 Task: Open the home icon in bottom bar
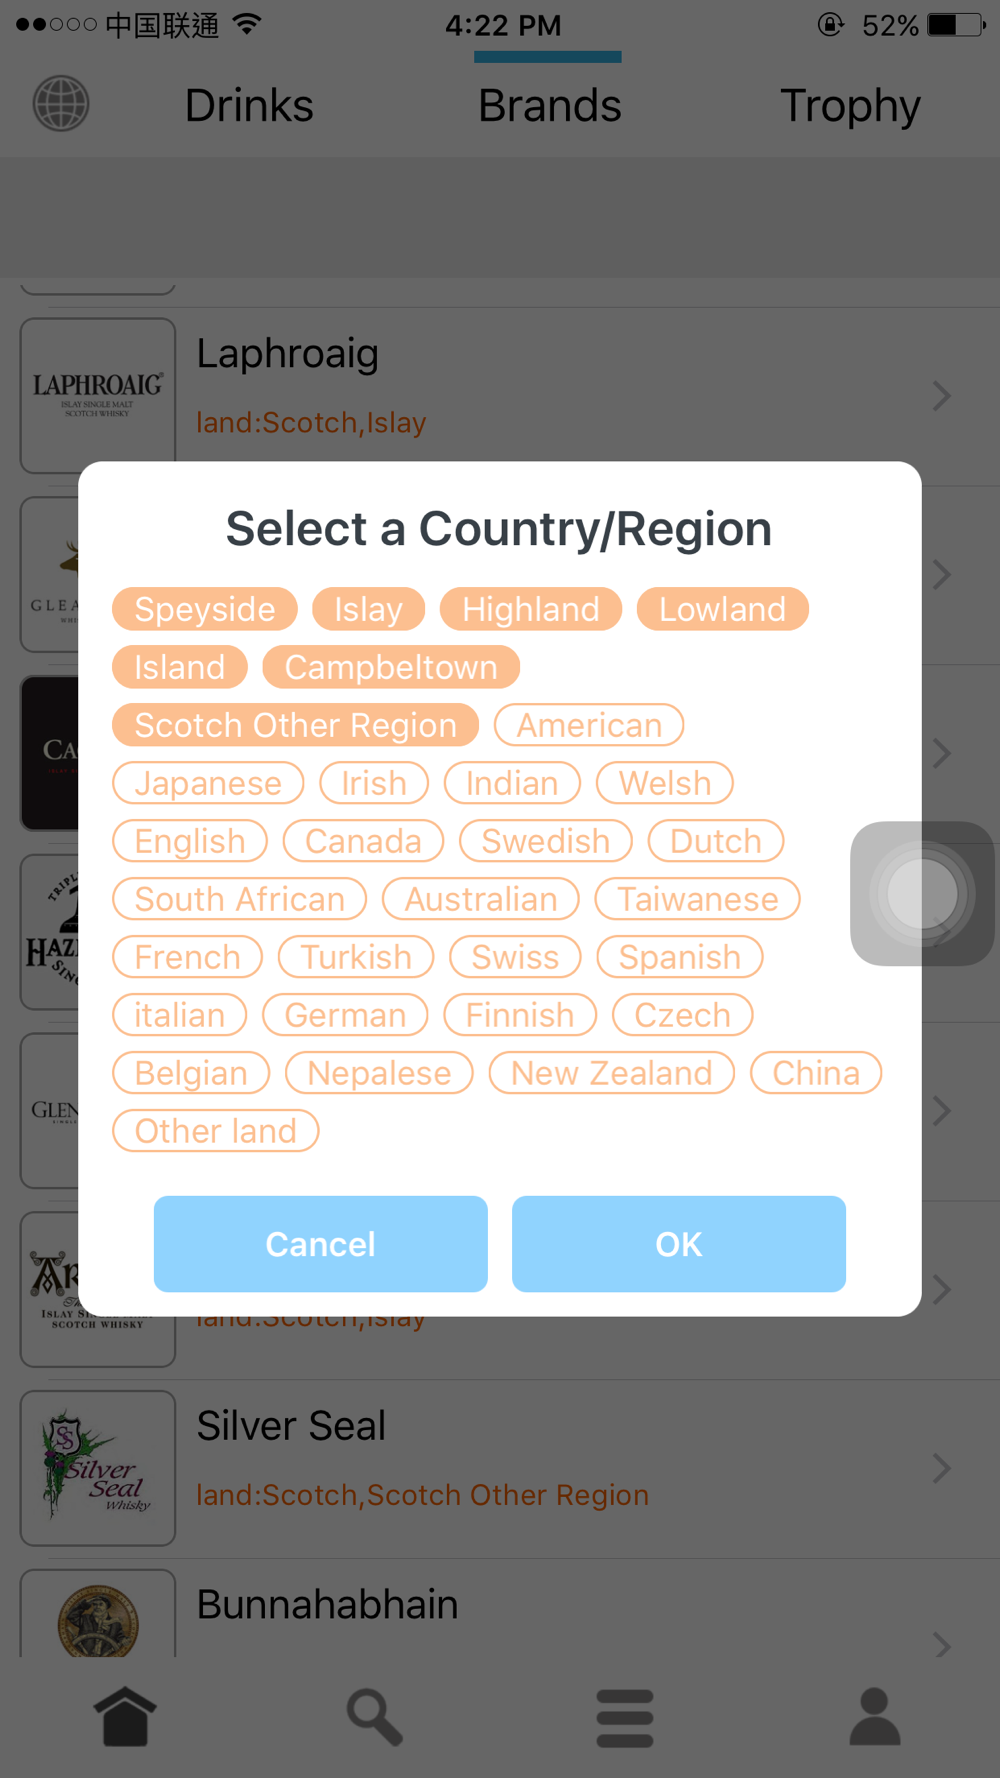pos(125,1716)
